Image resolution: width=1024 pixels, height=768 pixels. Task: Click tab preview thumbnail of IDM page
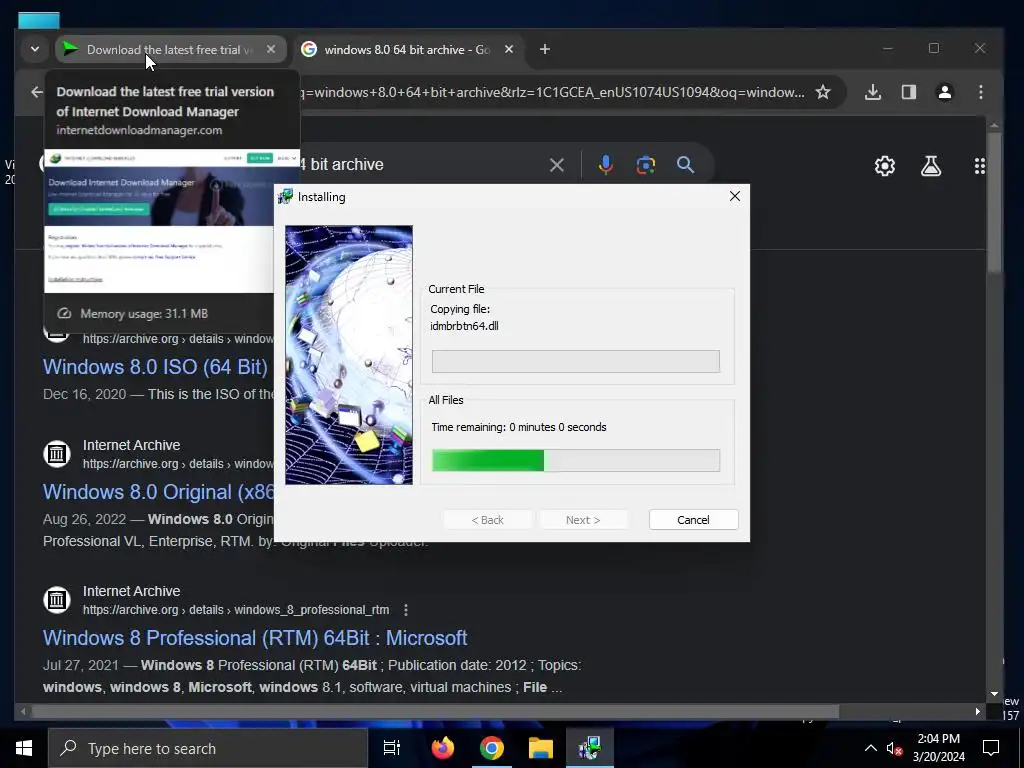click(159, 220)
